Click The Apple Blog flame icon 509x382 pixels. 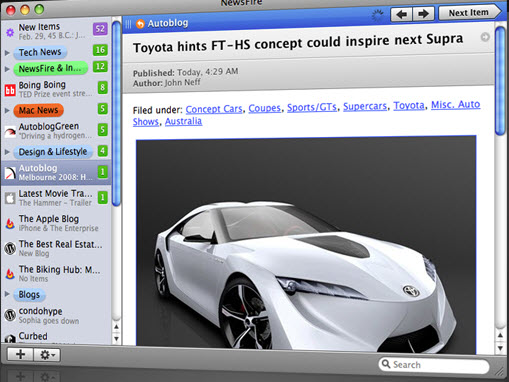click(x=10, y=223)
